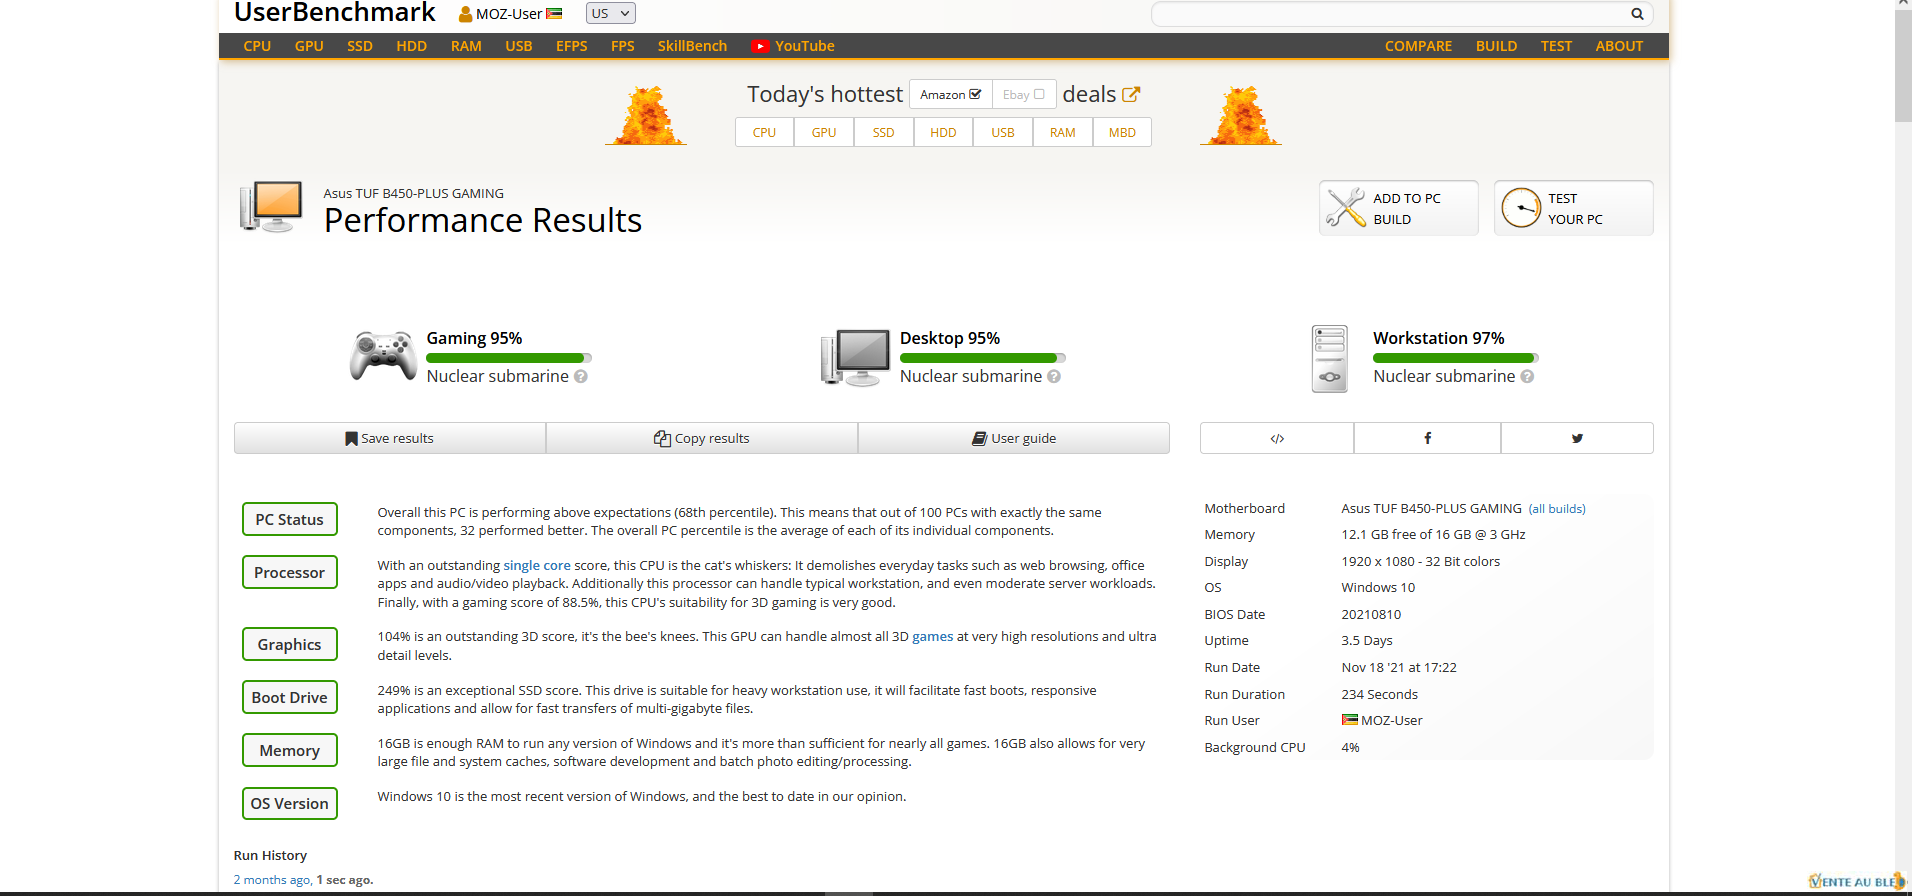
Task: Open the single core link
Action: (x=537, y=565)
